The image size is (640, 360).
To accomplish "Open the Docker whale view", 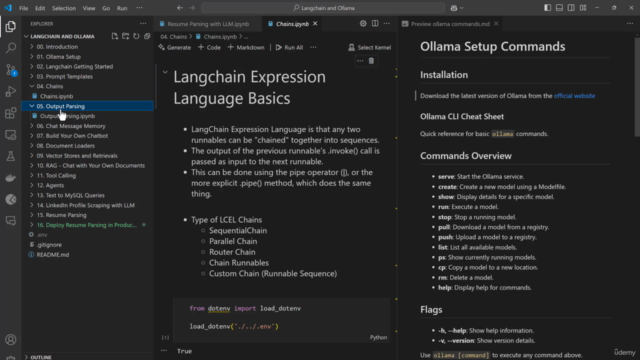I will pos(11,178).
